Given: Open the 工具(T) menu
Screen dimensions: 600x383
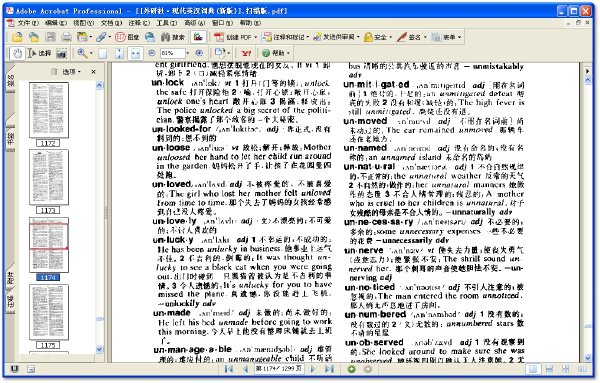Looking at the screenshot, I should click(x=166, y=23).
